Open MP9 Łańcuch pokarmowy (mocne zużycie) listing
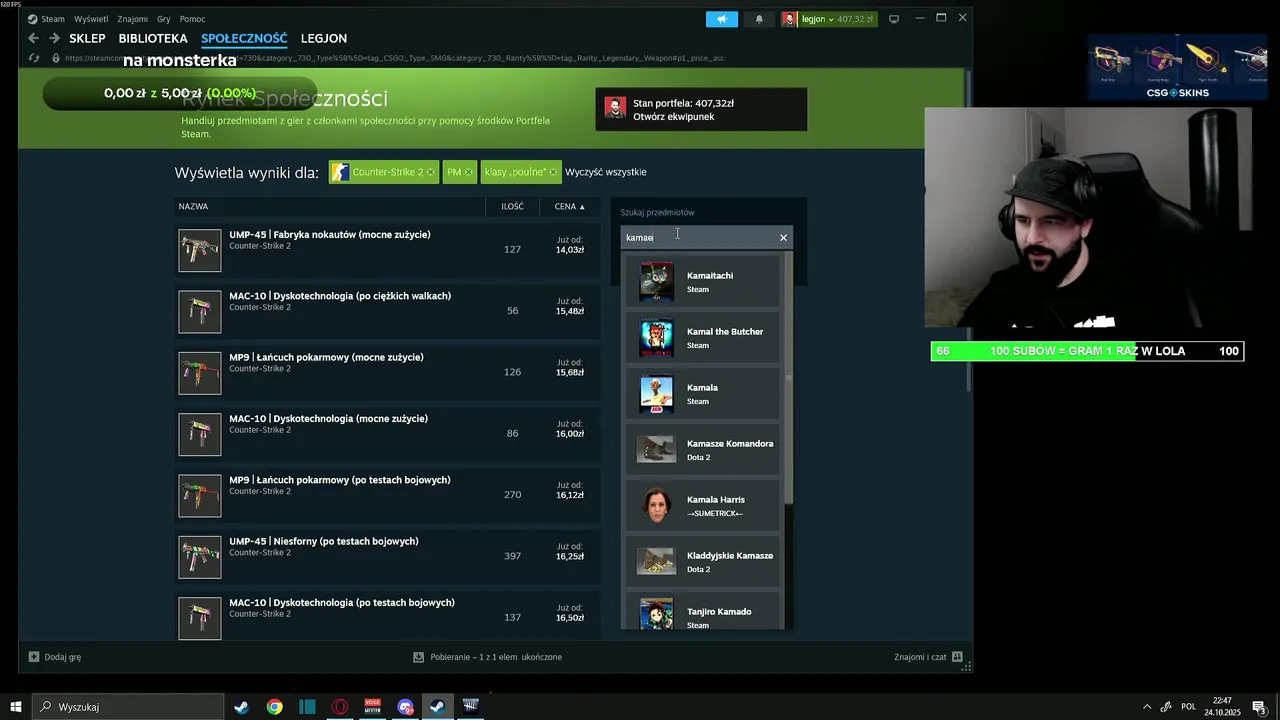This screenshot has width=1280, height=720. pos(389,373)
